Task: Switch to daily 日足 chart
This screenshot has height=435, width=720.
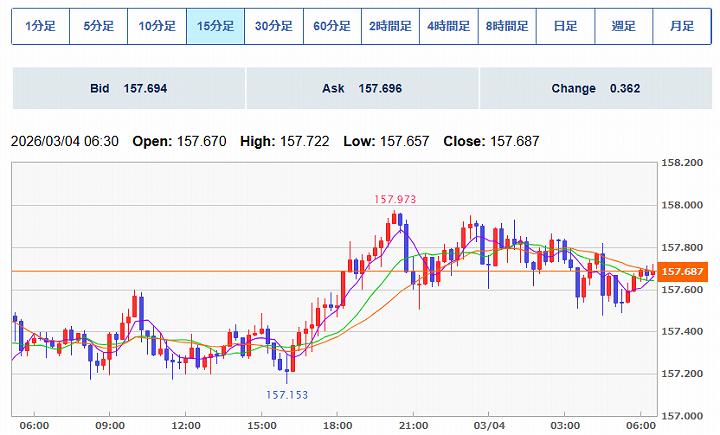Action: click(566, 26)
